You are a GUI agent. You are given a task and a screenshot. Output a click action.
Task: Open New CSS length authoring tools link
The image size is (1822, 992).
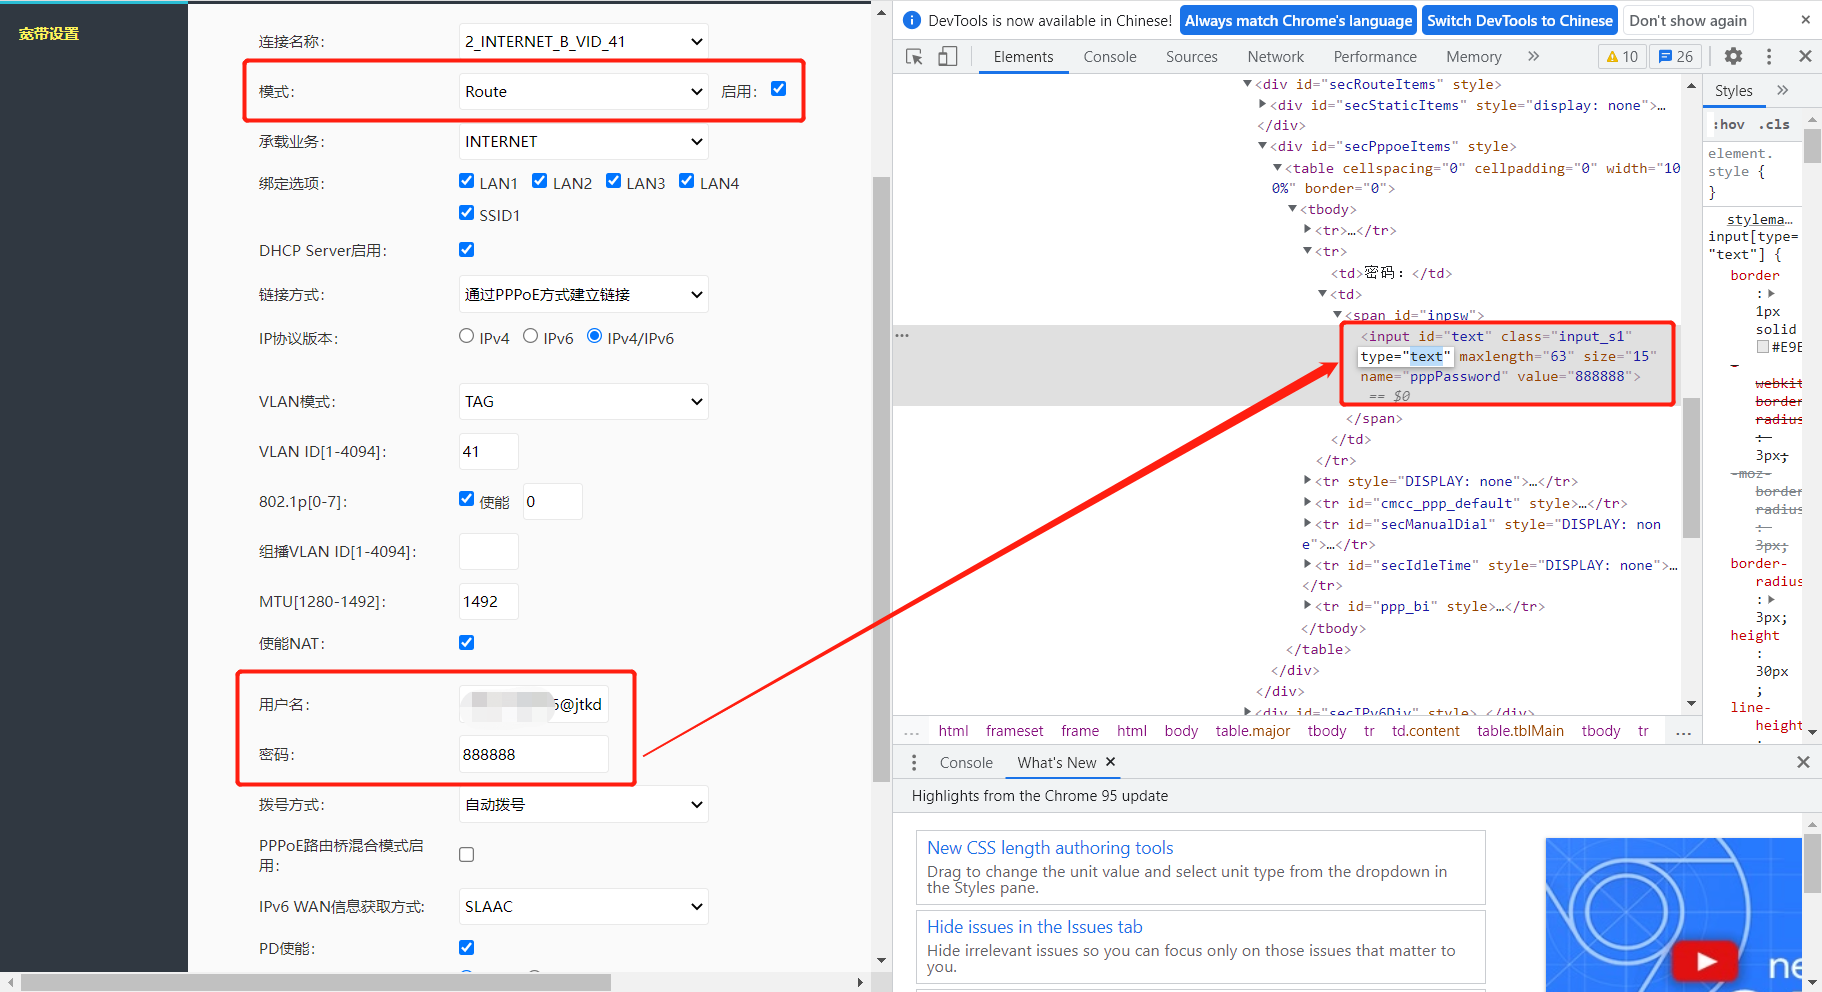[x=1049, y=848]
